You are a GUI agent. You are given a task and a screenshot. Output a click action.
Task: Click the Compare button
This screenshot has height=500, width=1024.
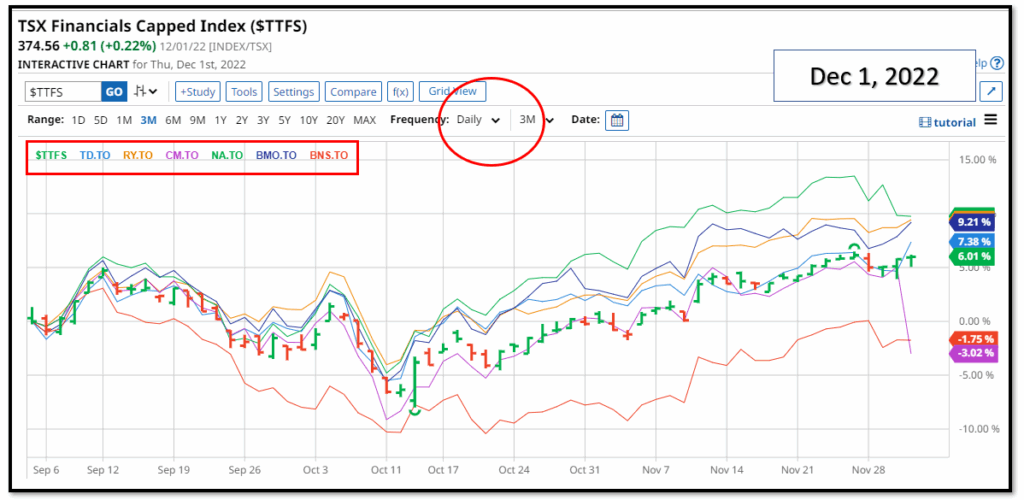click(353, 92)
